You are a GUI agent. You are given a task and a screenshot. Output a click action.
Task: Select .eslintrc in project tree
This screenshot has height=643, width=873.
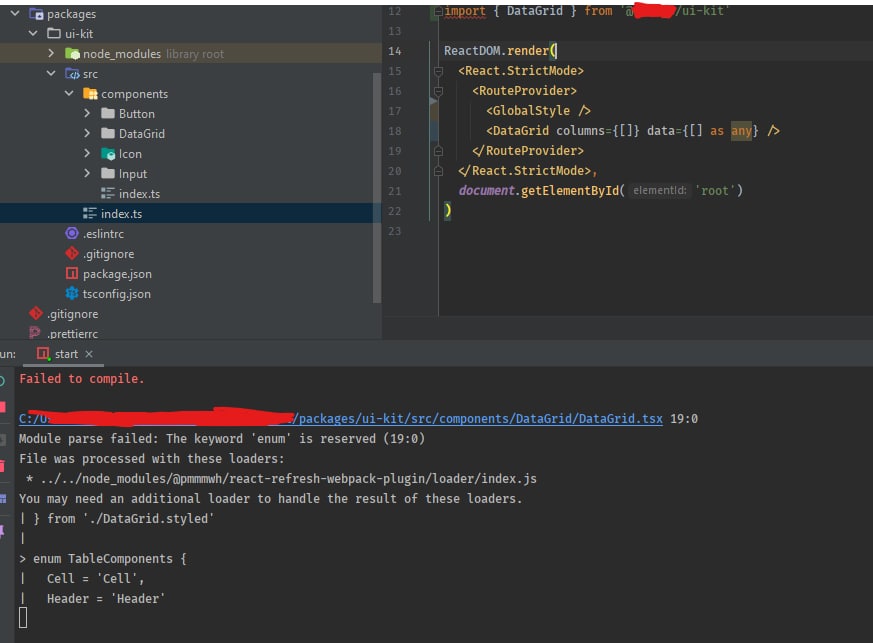(103, 234)
